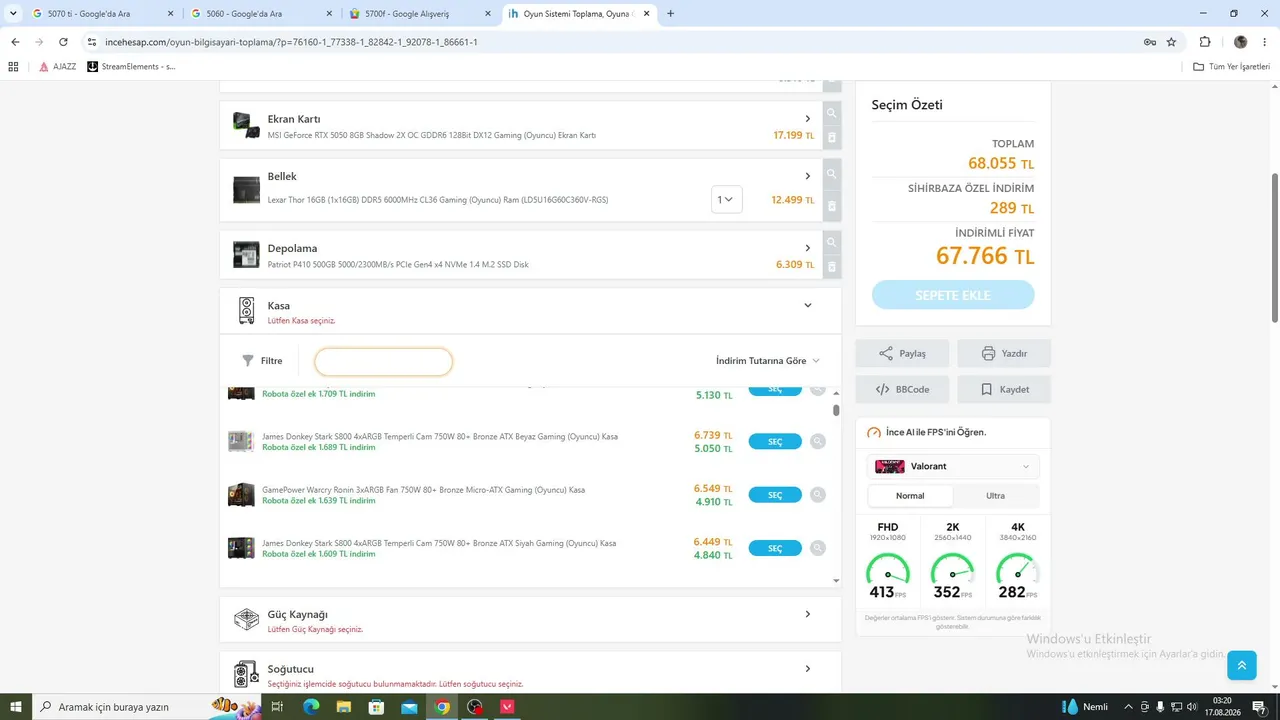Reload the page in Chrome

click(x=63, y=42)
